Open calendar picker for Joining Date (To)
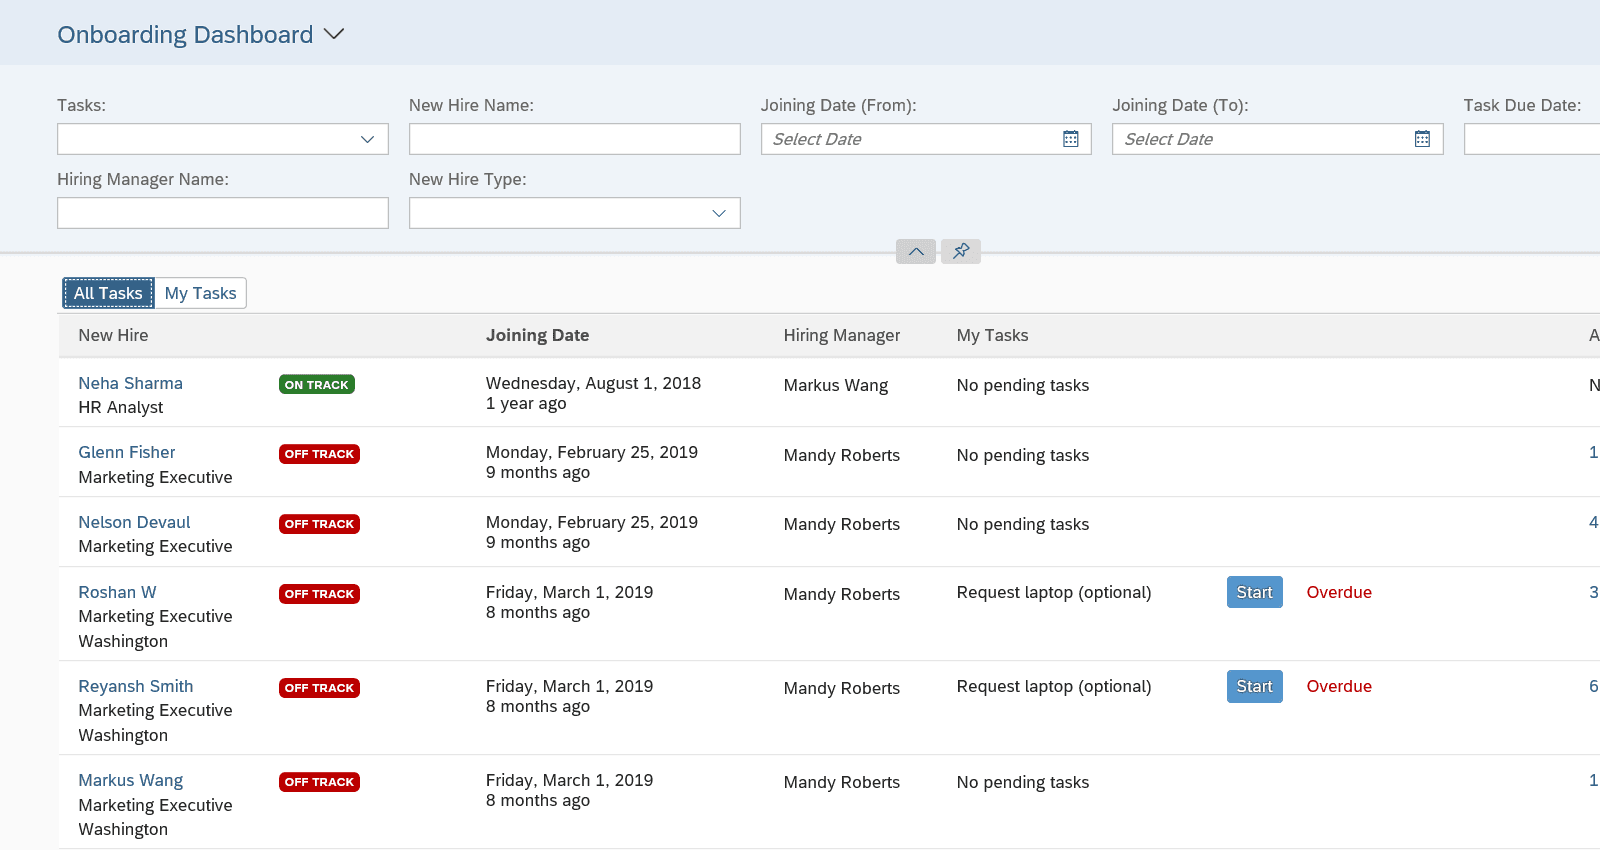Viewport: 1600px width, 850px height. (x=1422, y=139)
